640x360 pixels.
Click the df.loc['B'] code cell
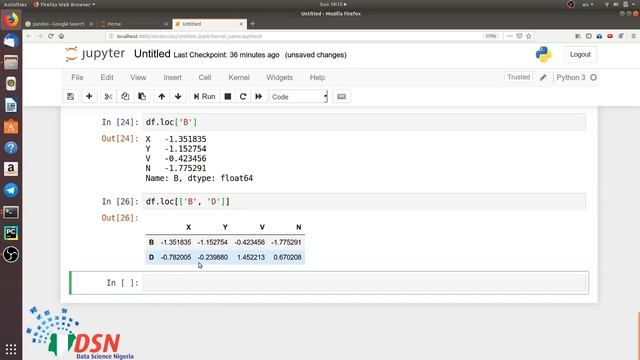tap(364, 122)
